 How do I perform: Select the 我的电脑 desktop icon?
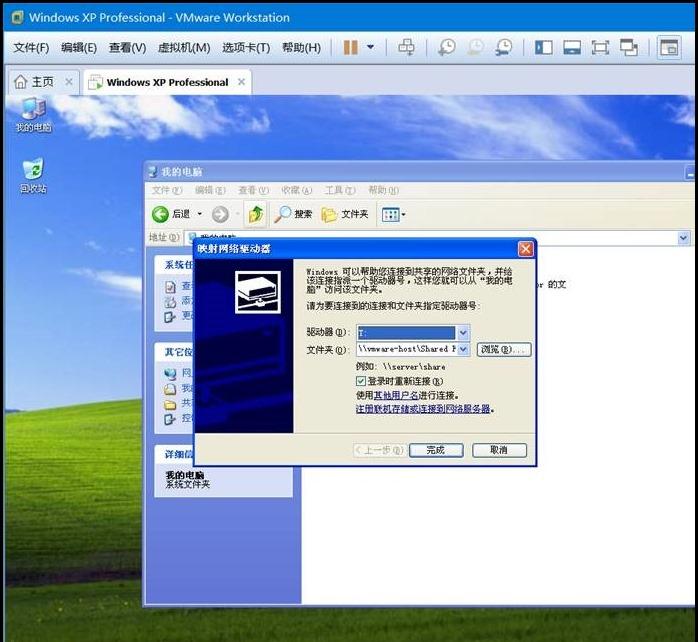(33, 115)
